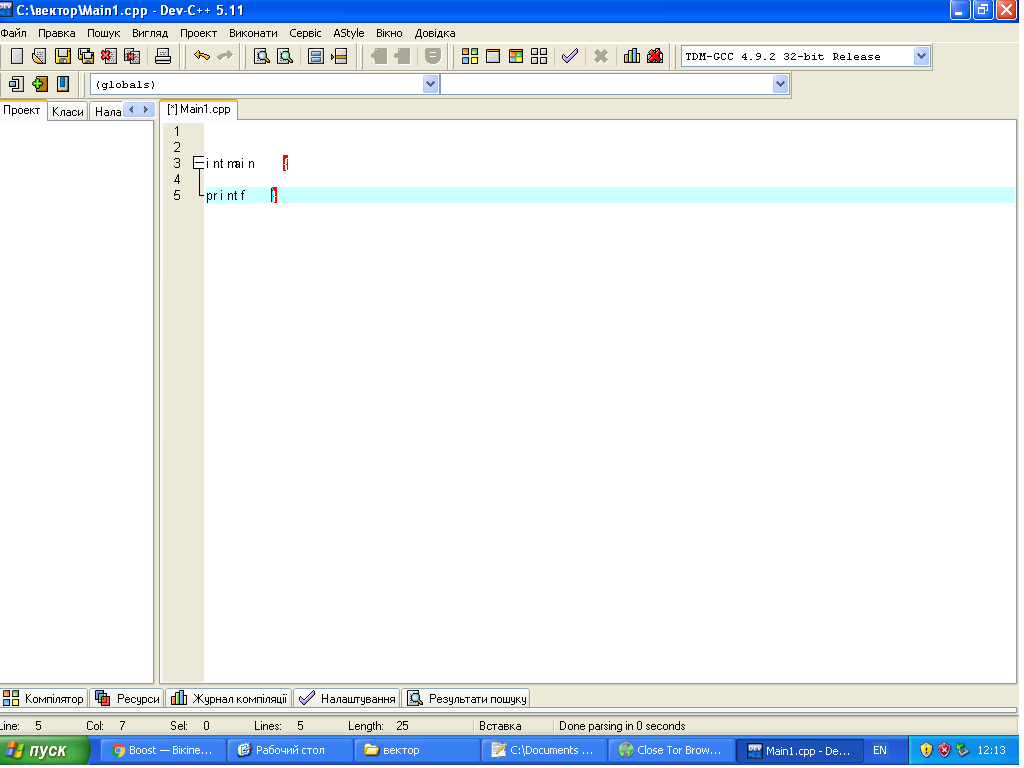Expand the (globals) scope dropdown
This screenshot has height=768, width=1024.
click(430, 85)
